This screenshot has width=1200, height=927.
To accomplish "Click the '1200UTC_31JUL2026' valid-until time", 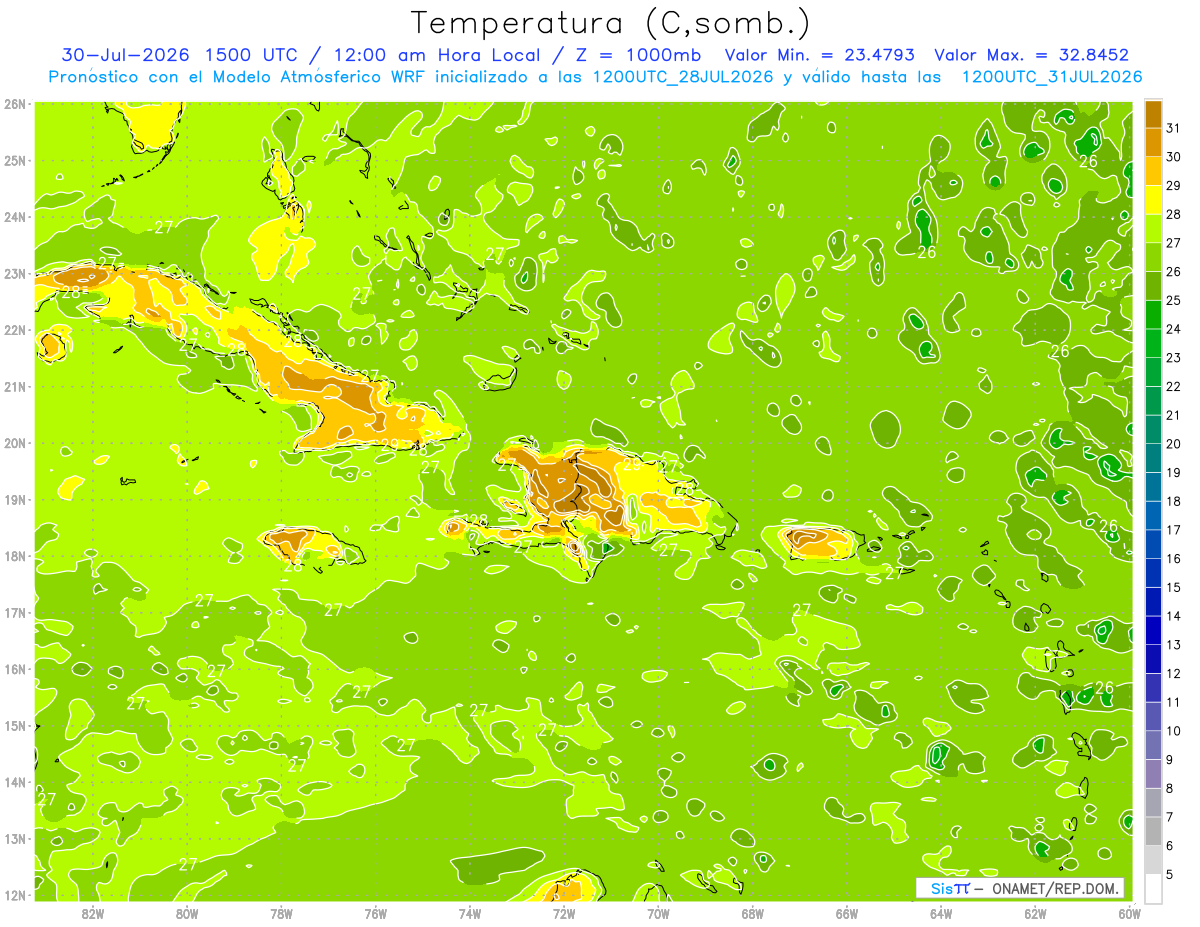I will click(1051, 76).
